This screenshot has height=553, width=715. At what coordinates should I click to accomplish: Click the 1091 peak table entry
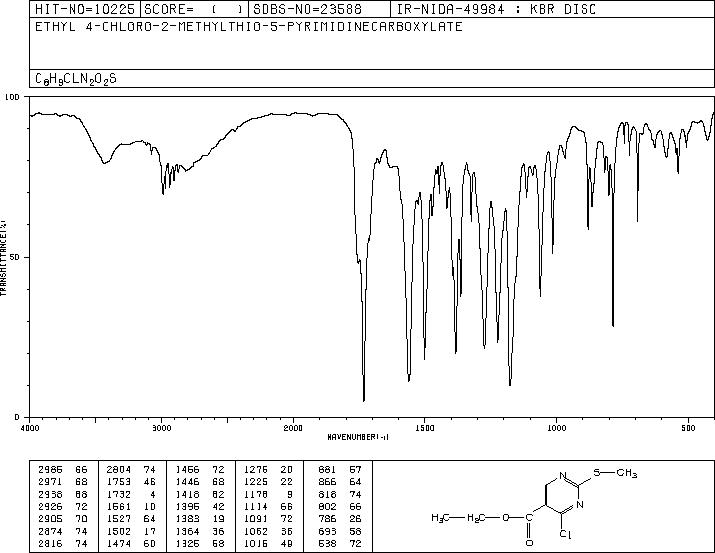[269, 519]
